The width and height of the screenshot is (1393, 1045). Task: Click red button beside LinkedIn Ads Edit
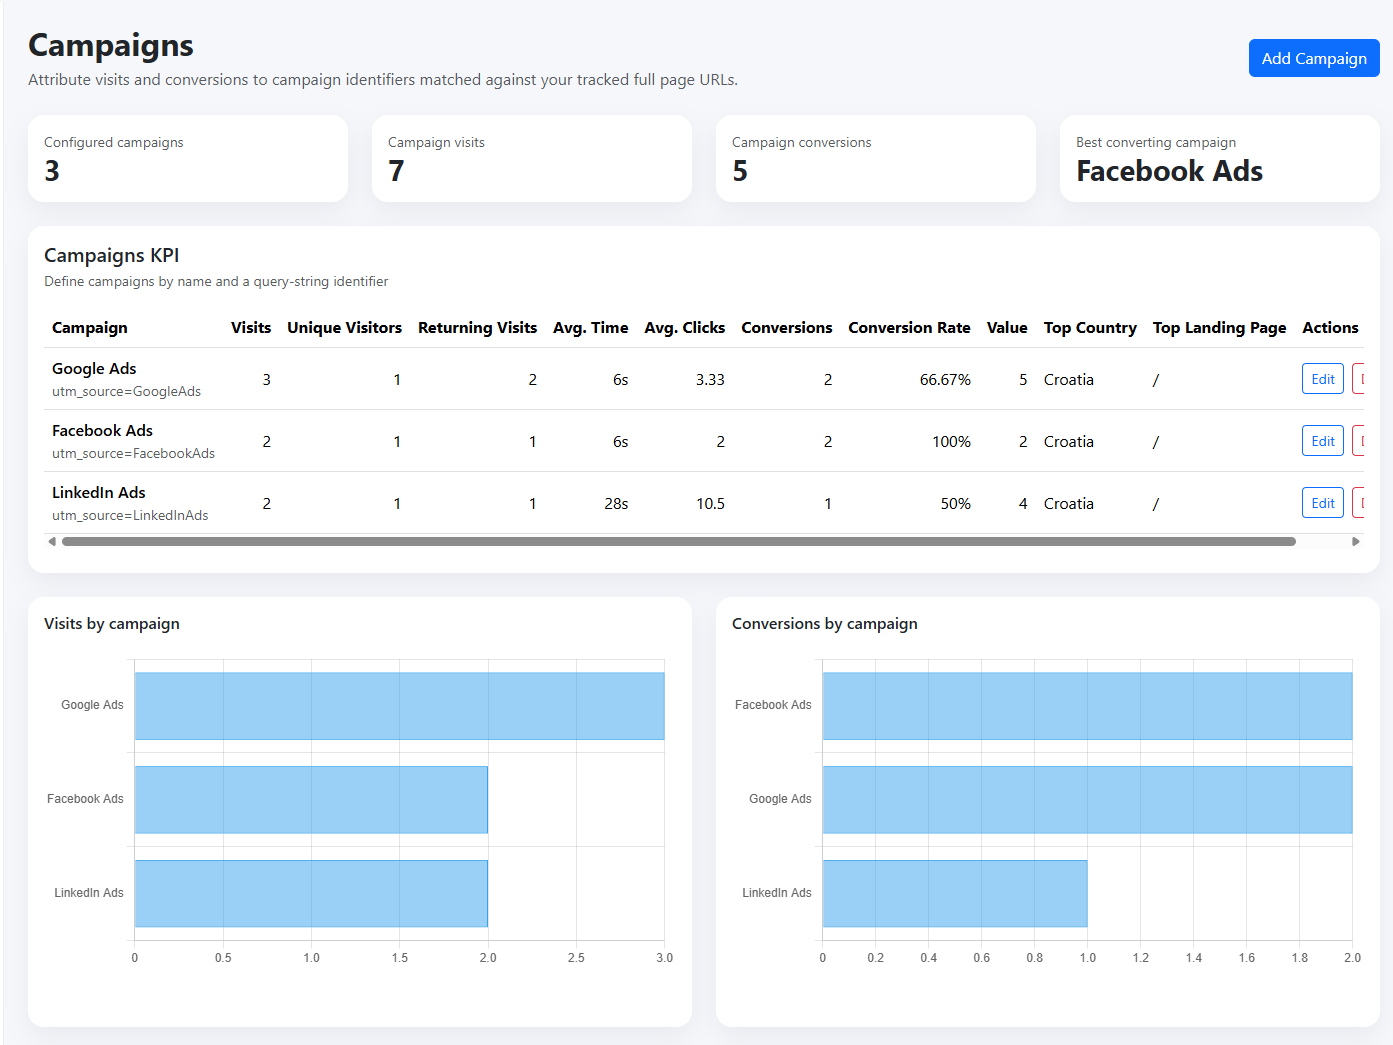pyautogui.click(x=1359, y=503)
